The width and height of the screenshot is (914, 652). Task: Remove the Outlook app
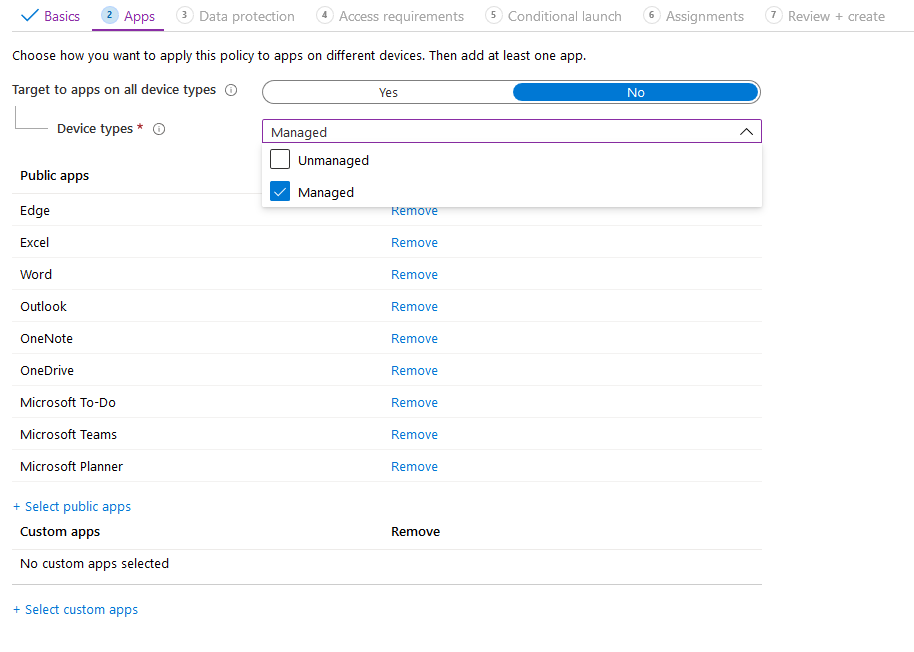pos(414,306)
